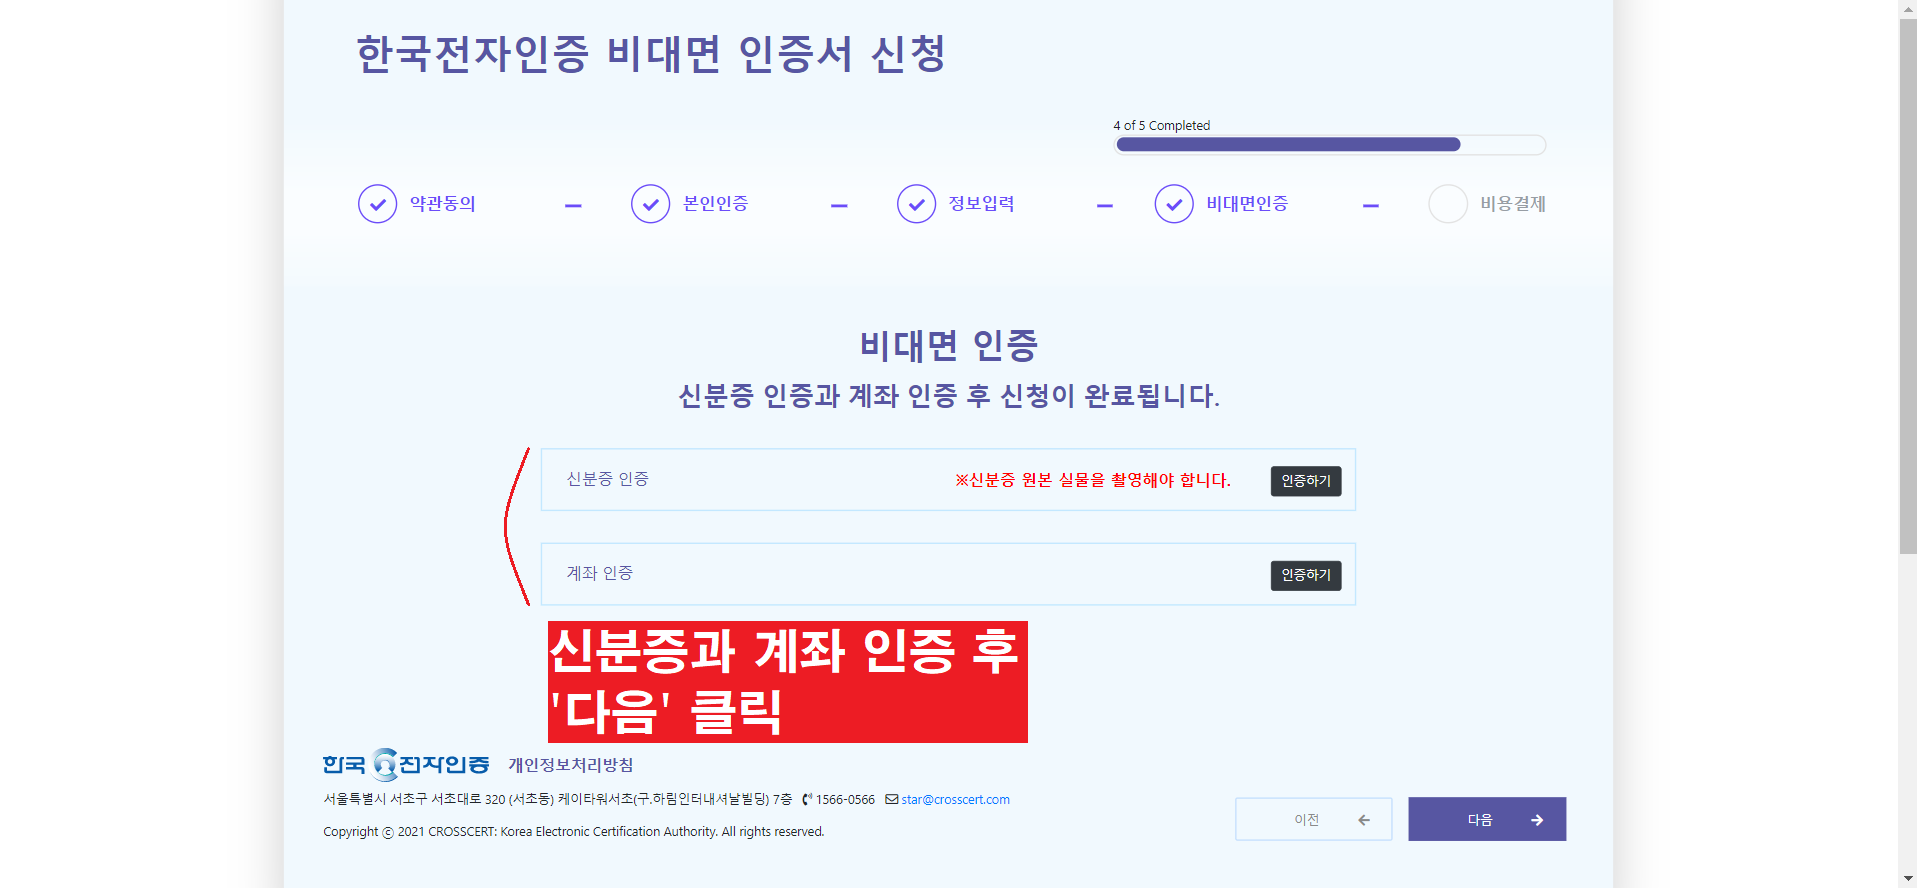Click the phone icon by 1566-0566
Image resolution: width=1917 pixels, height=888 pixels.
[x=807, y=799]
